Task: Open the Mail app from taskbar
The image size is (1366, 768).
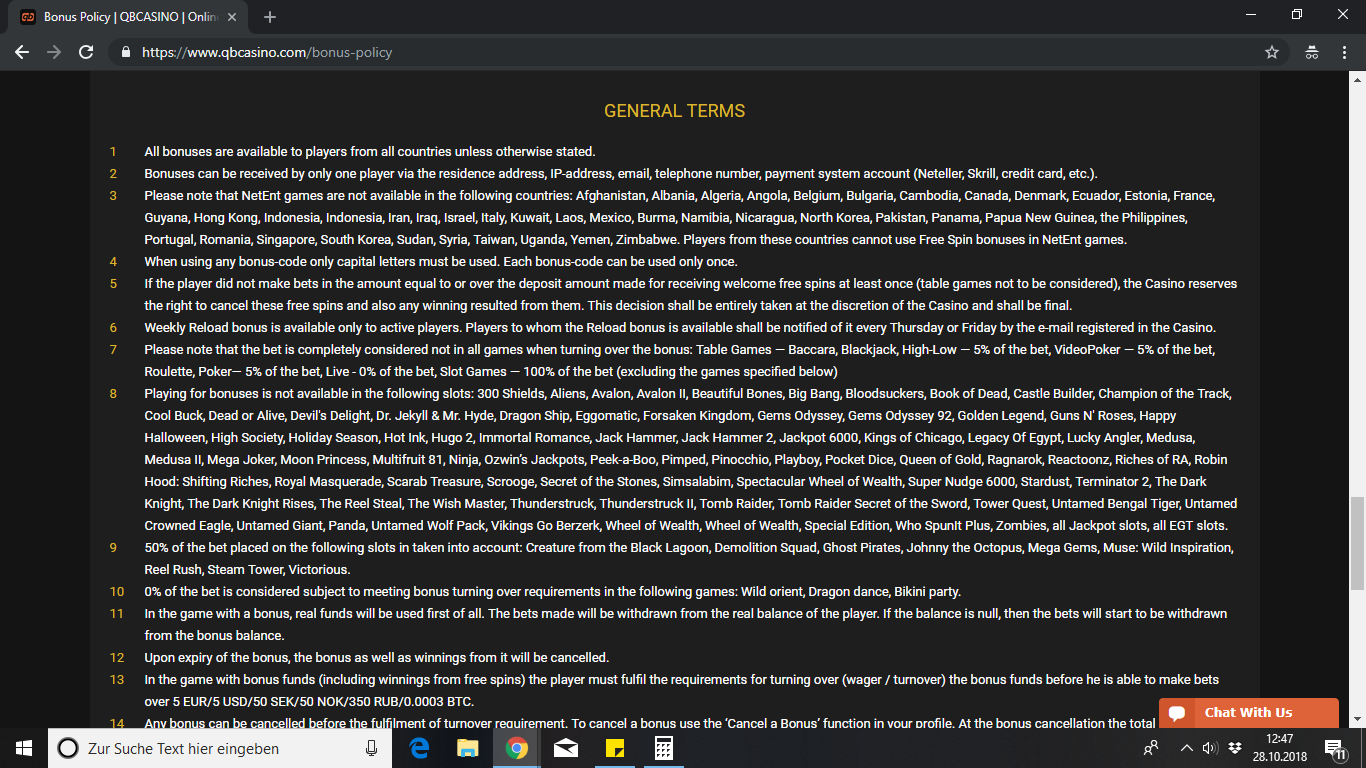Action: tap(565, 748)
